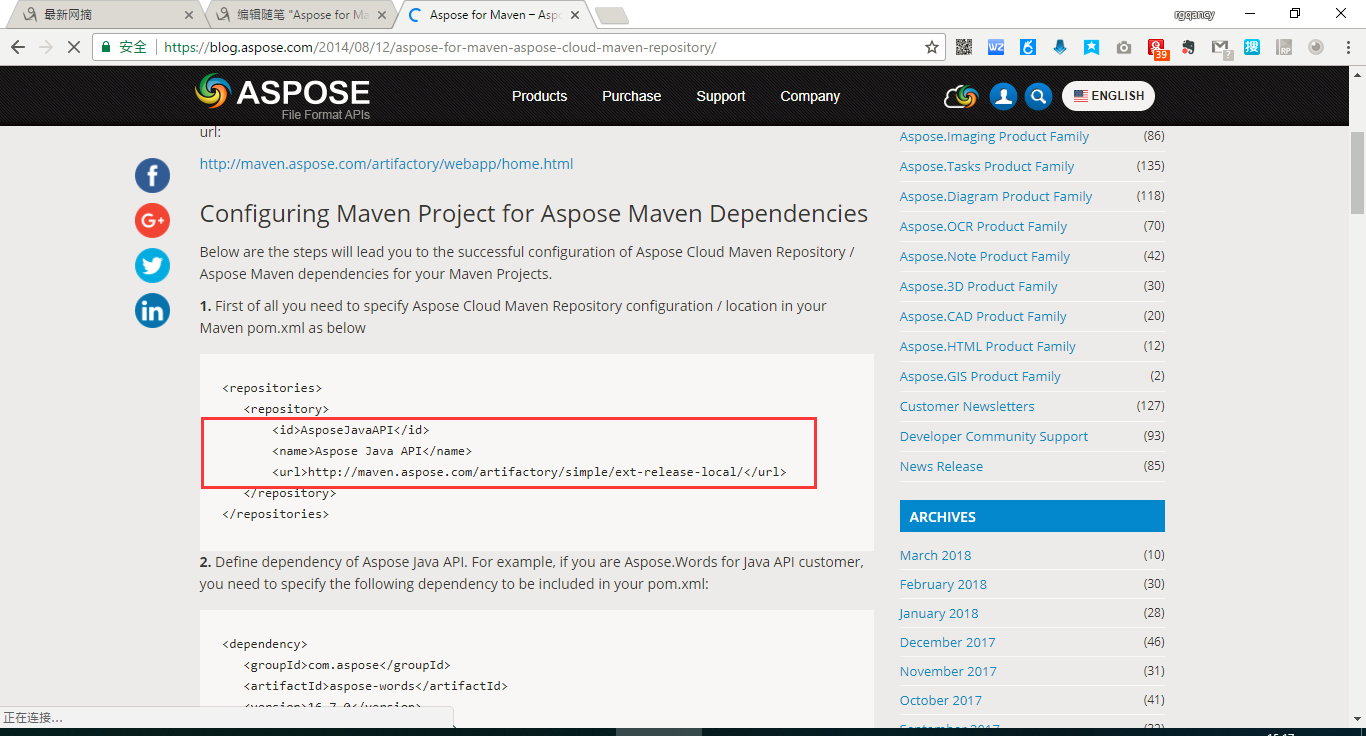
Task: Open the blue WZ extension
Action: [x=996, y=47]
